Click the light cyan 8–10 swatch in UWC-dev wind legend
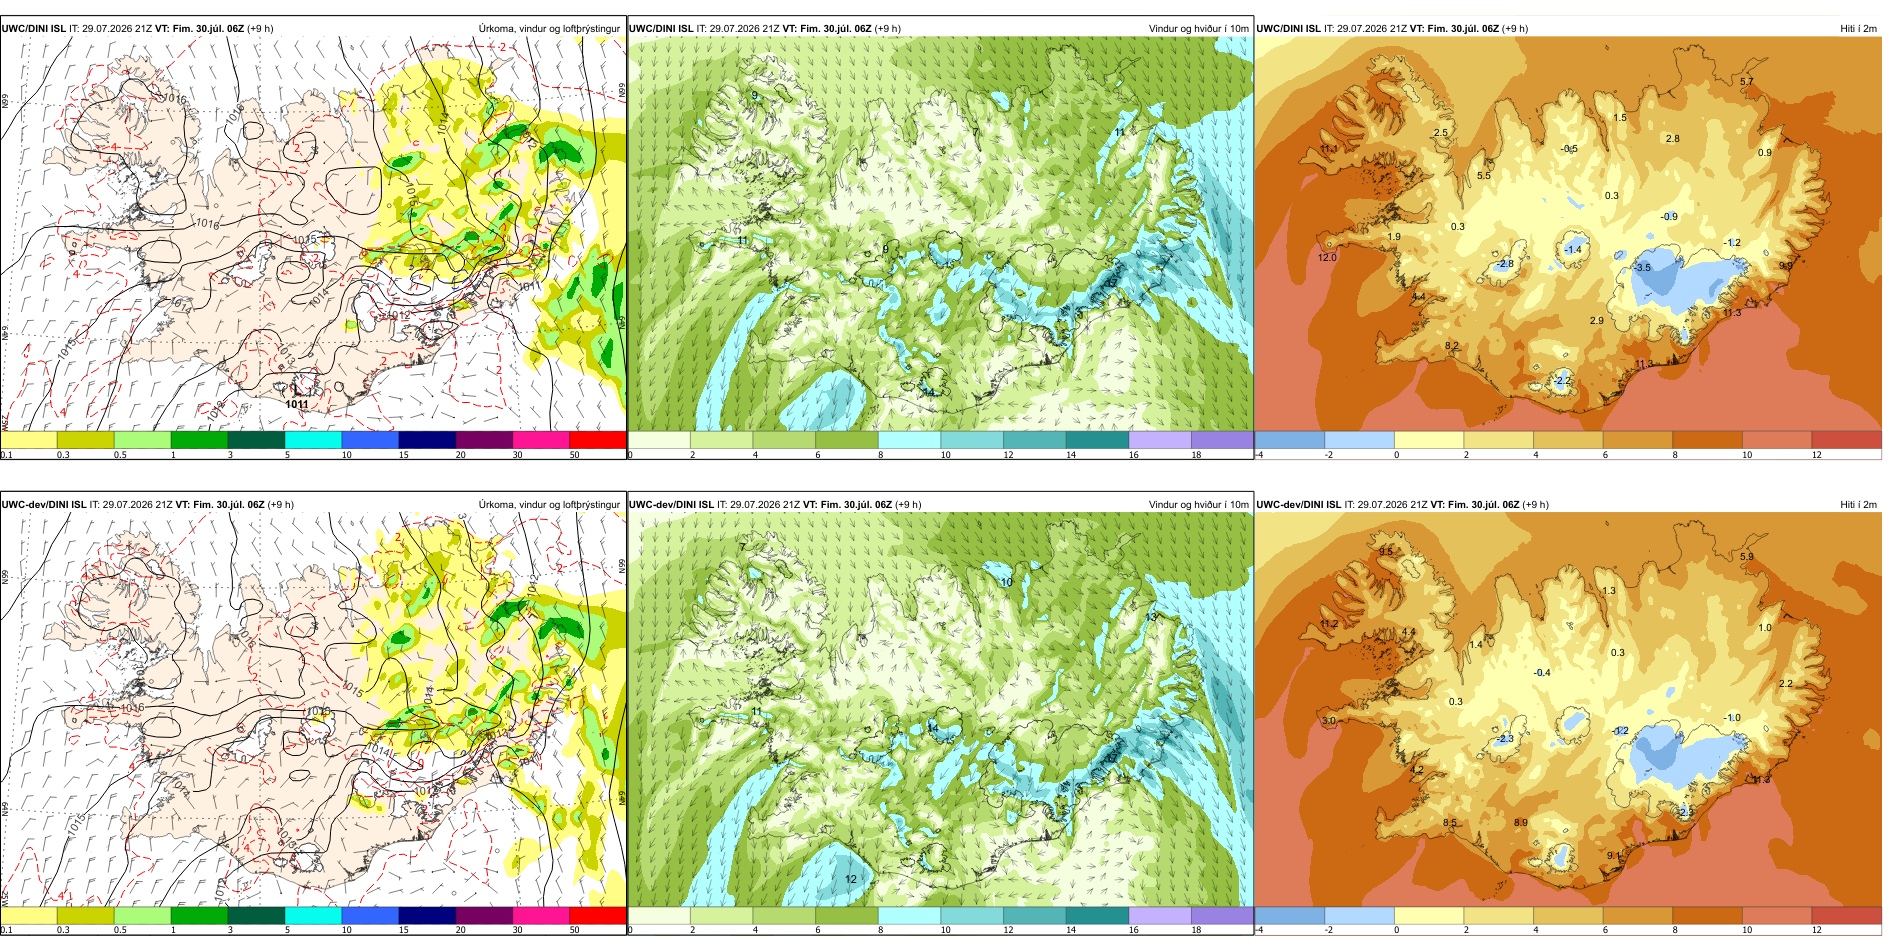 coord(909,916)
